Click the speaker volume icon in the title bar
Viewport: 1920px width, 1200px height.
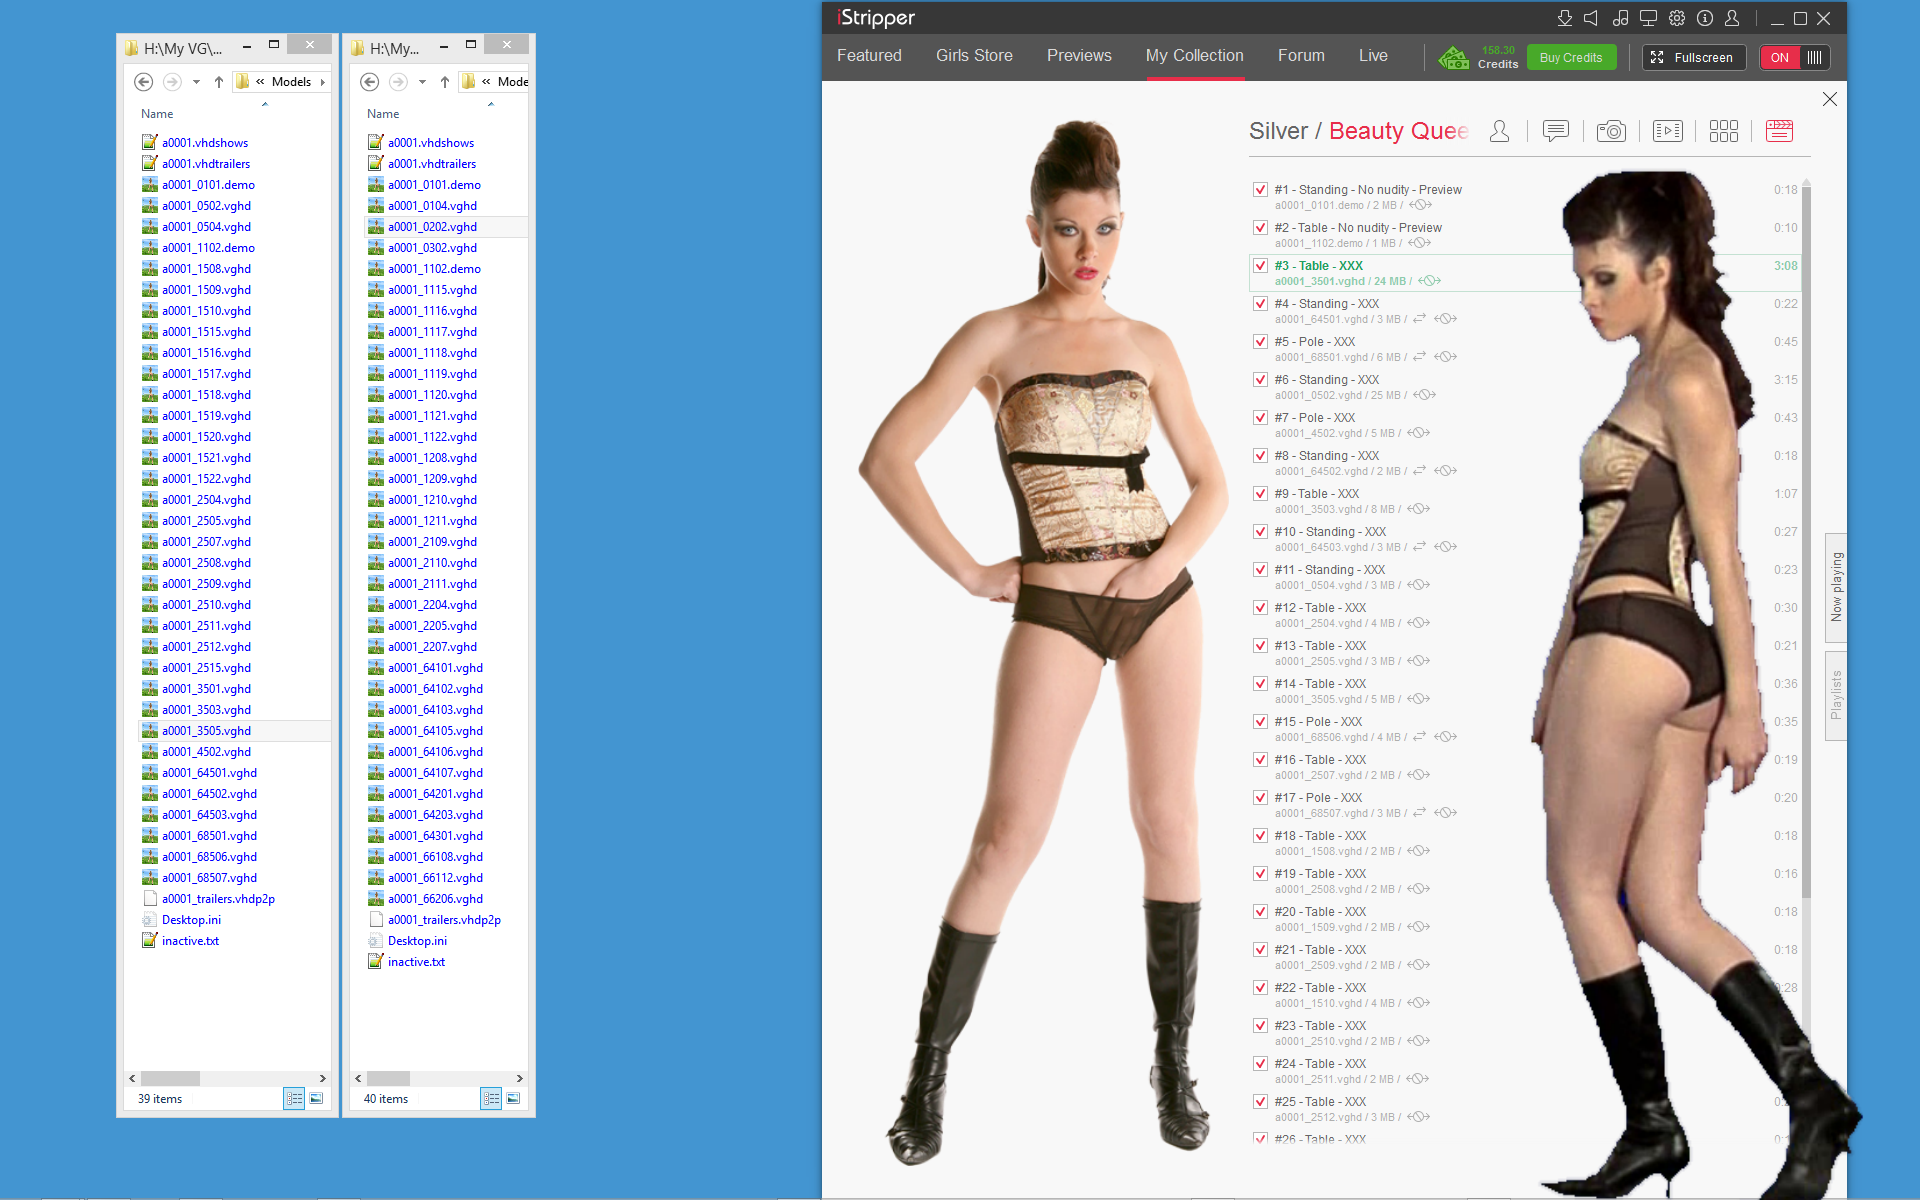tap(1592, 18)
